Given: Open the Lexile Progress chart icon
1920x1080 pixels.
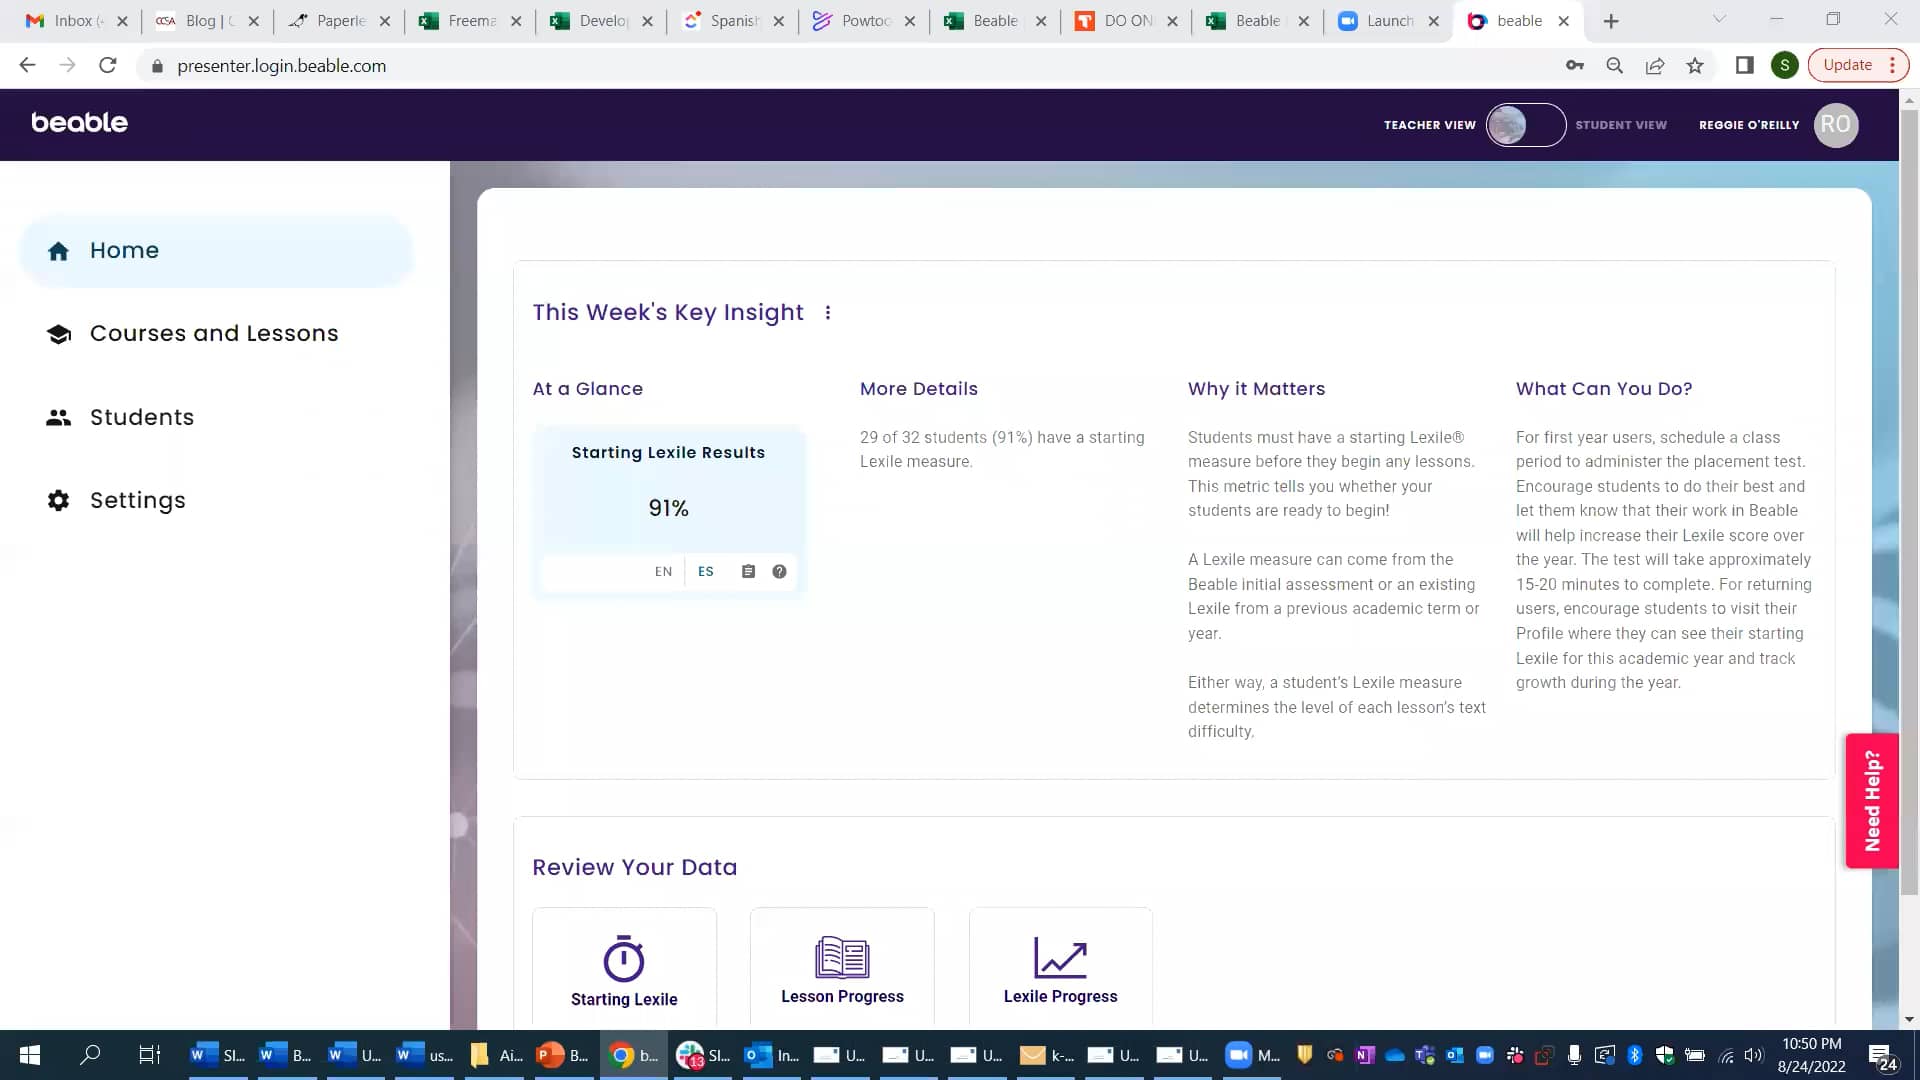Looking at the screenshot, I should coord(1060,957).
